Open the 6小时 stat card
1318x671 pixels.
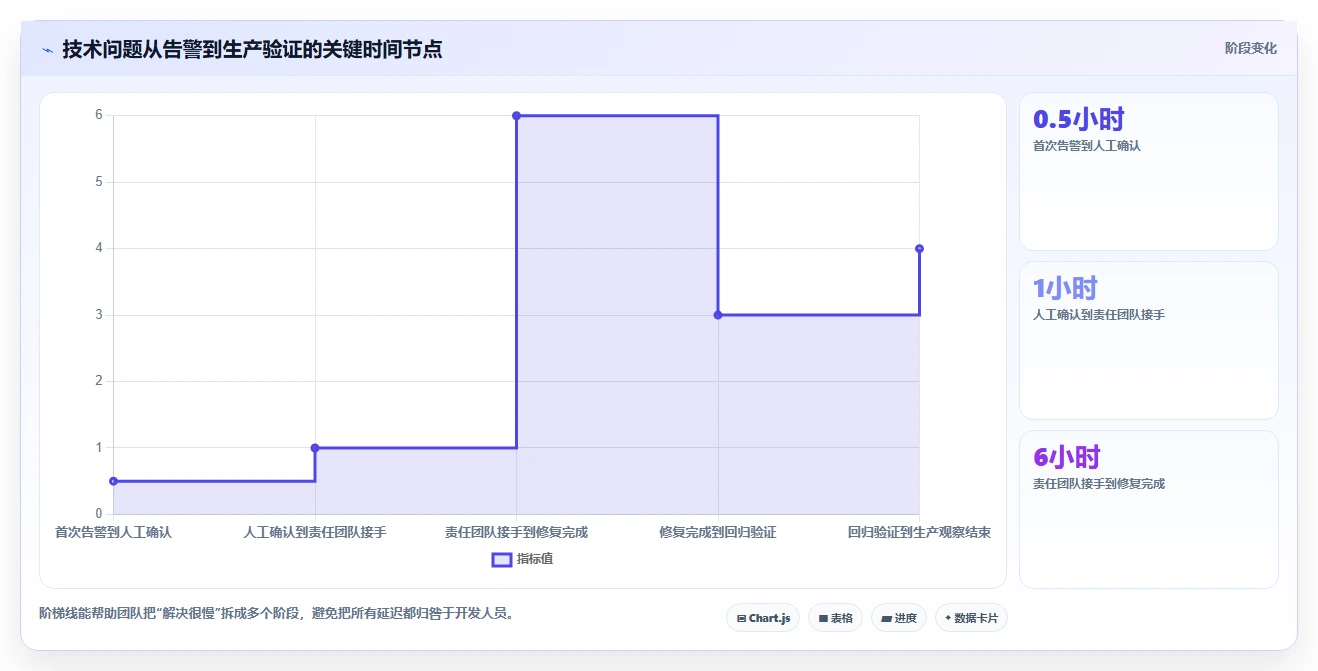tap(1148, 509)
